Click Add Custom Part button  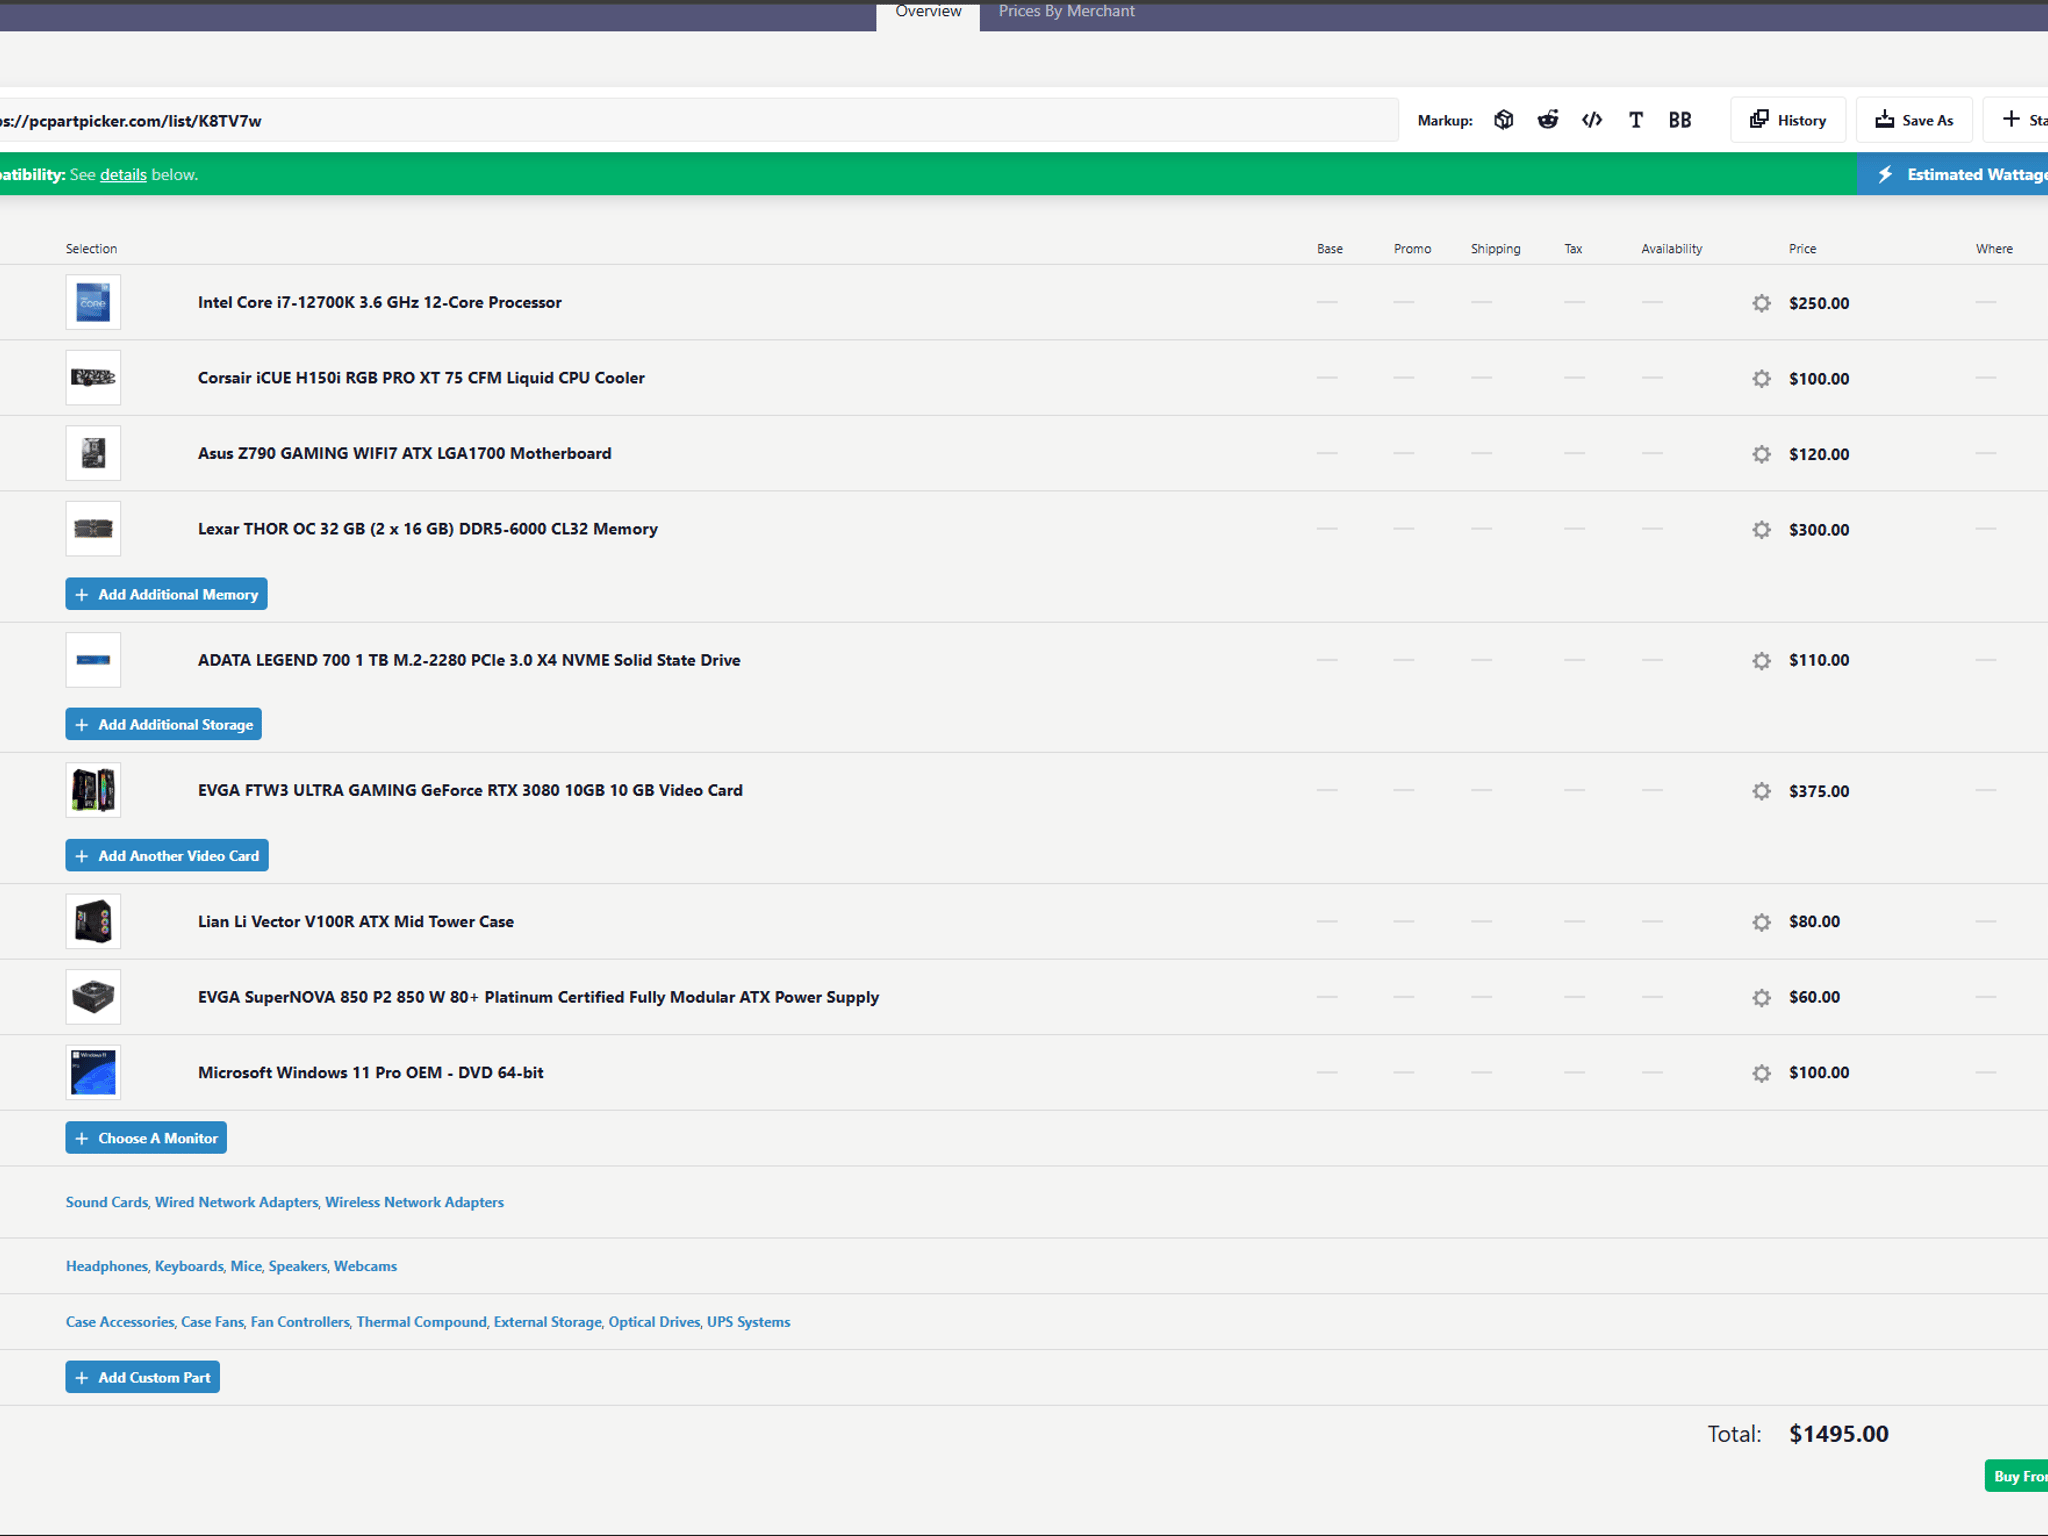(143, 1377)
